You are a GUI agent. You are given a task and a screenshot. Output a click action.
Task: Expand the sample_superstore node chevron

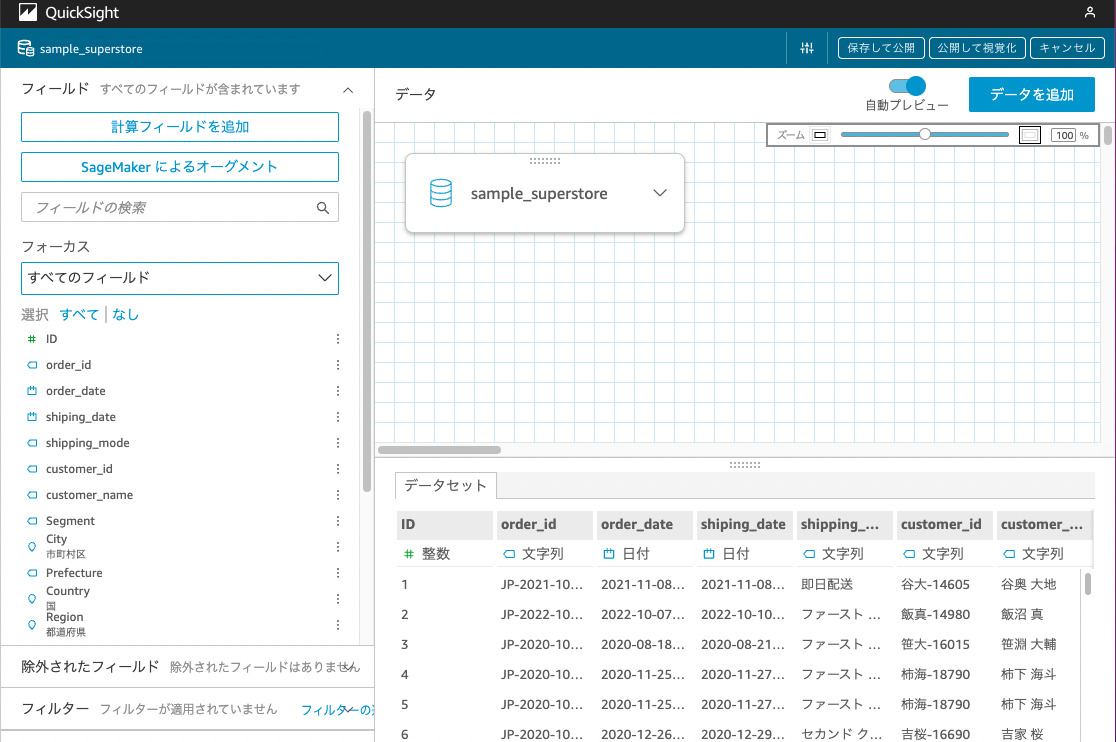click(x=659, y=192)
